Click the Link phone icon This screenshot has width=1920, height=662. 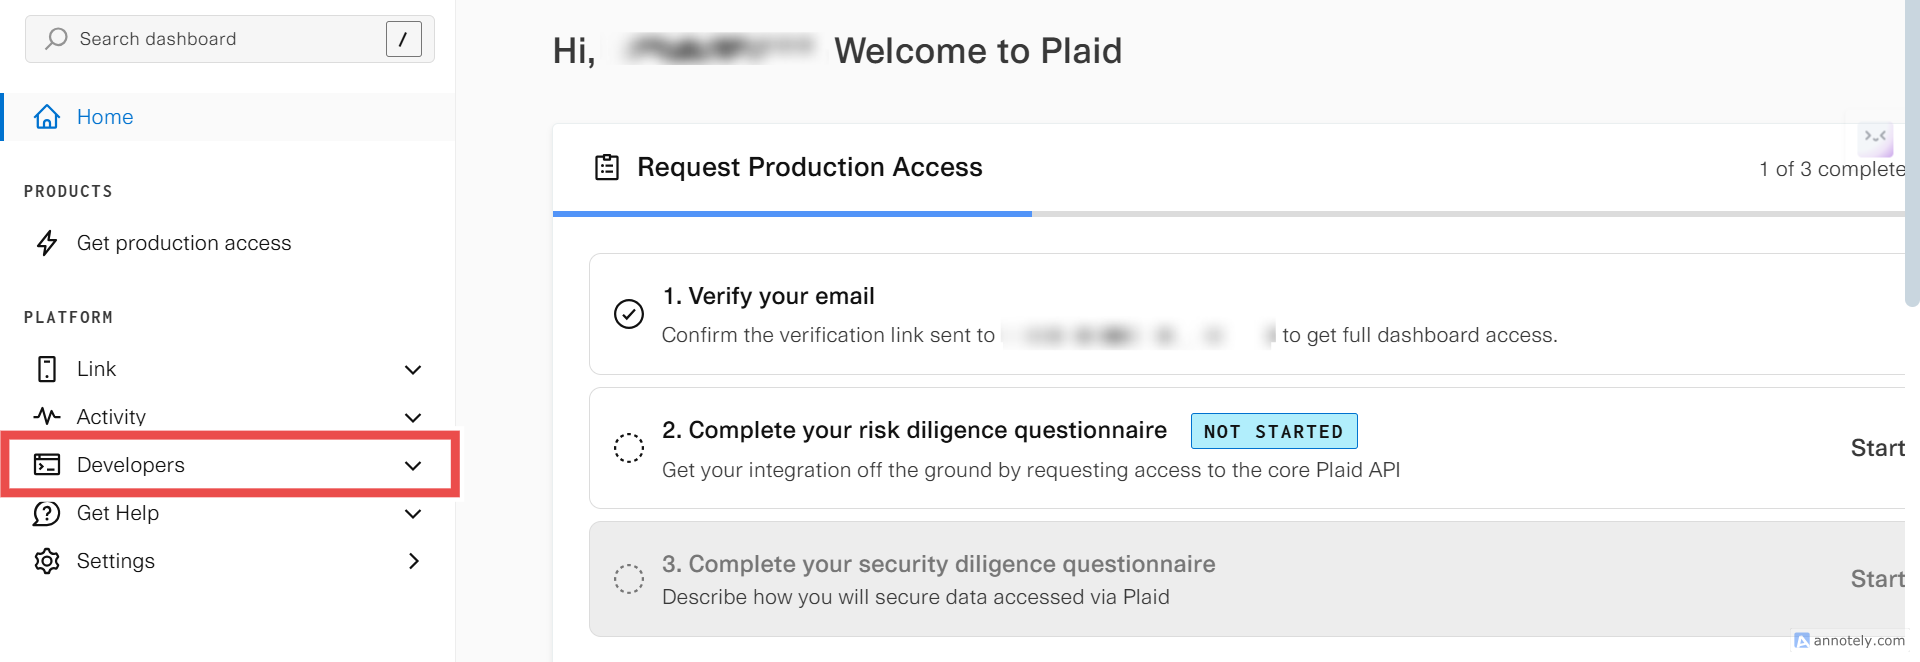tap(46, 369)
